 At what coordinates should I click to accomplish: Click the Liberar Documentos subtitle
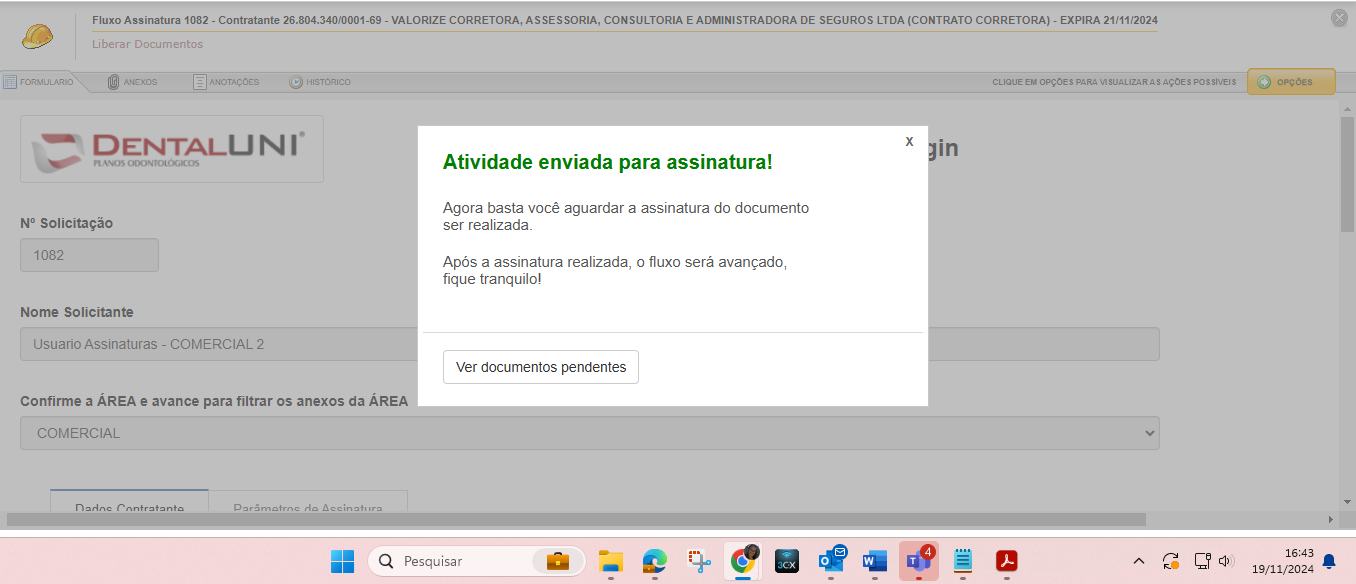[147, 44]
